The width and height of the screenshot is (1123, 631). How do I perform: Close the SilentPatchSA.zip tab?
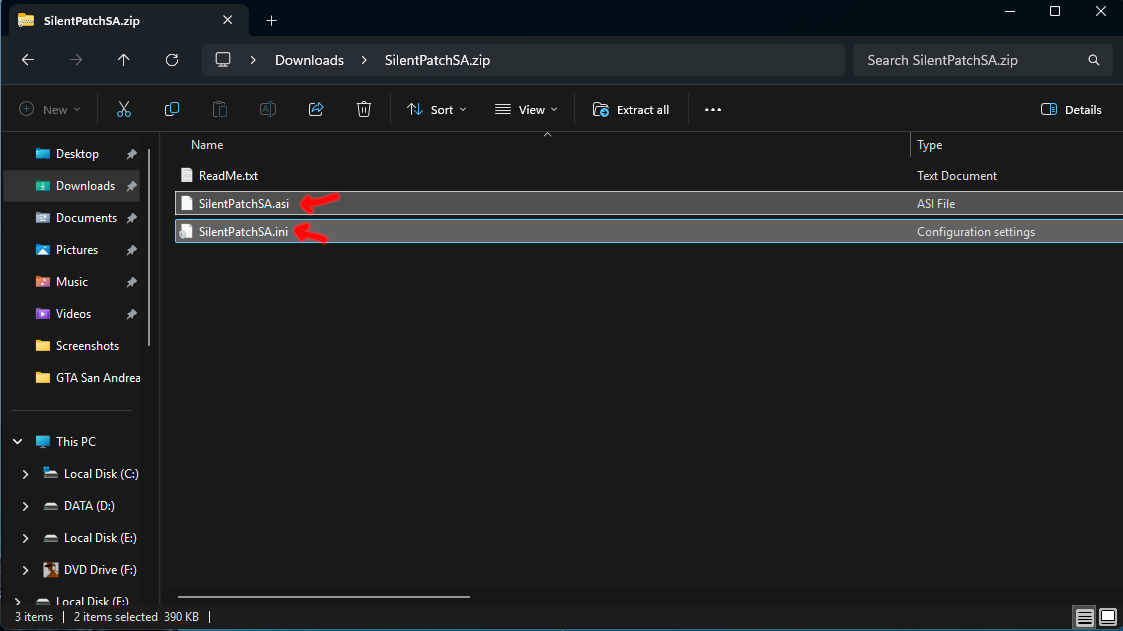[228, 20]
